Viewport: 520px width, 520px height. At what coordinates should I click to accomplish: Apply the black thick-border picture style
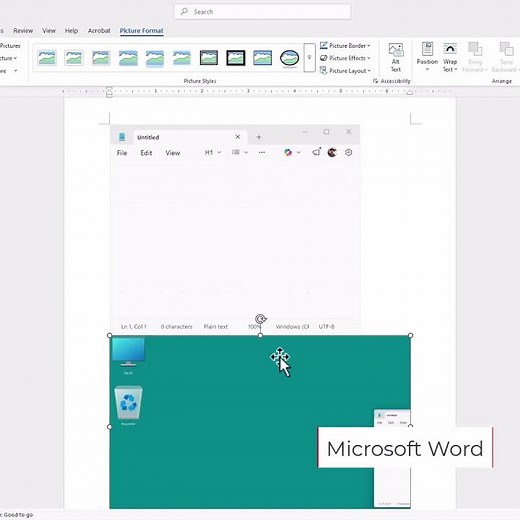(236, 58)
